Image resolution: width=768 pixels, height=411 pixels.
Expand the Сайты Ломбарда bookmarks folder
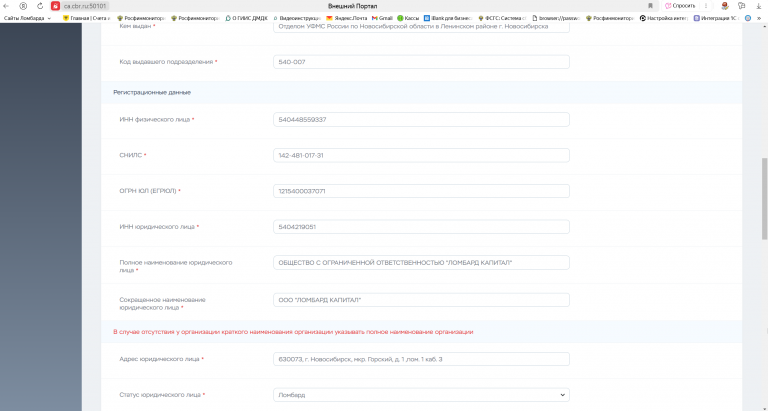point(27,18)
